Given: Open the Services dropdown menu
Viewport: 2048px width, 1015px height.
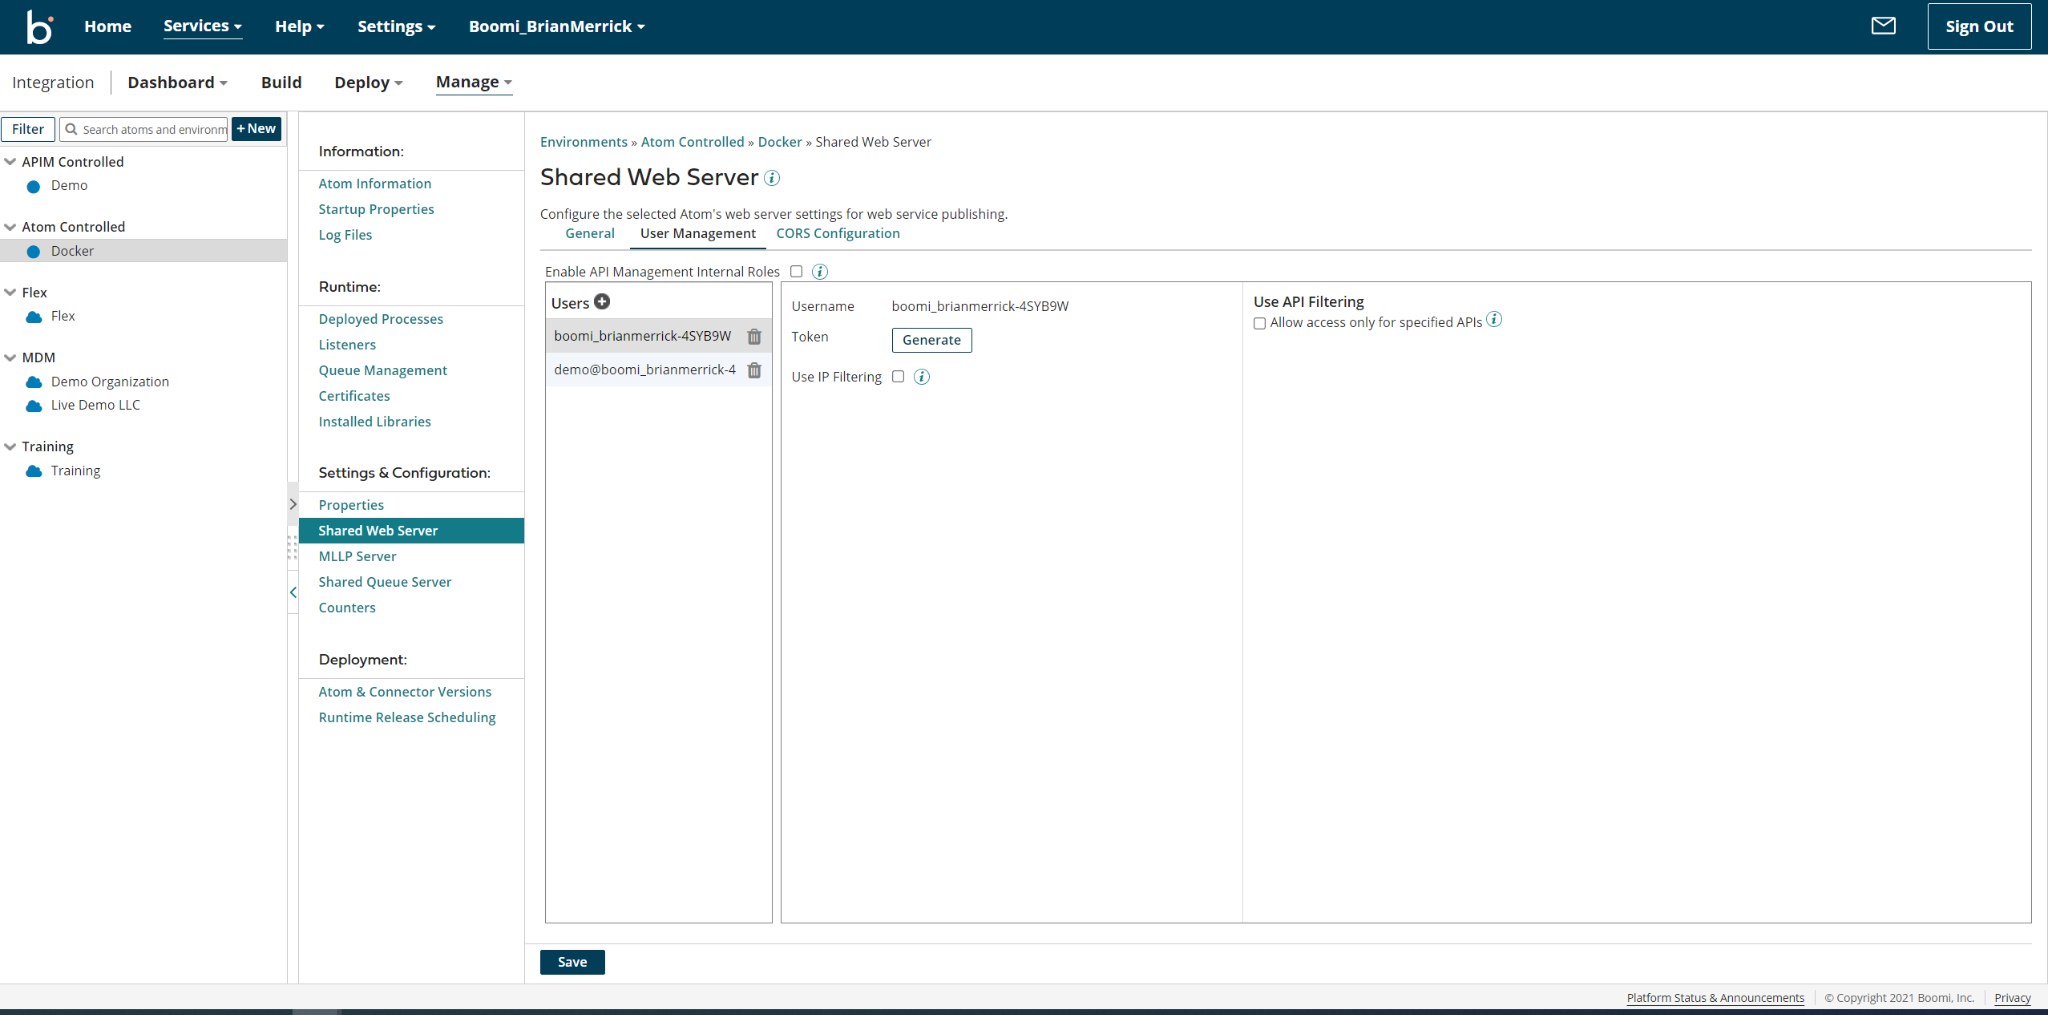Looking at the screenshot, I should pyautogui.click(x=202, y=26).
